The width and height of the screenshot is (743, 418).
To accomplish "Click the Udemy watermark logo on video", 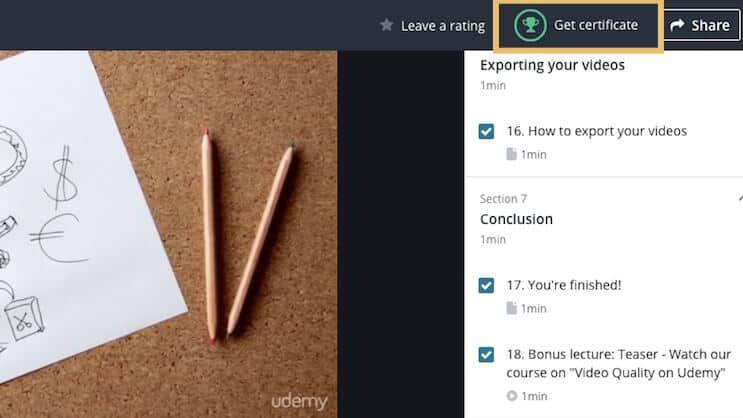I will [x=299, y=401].
